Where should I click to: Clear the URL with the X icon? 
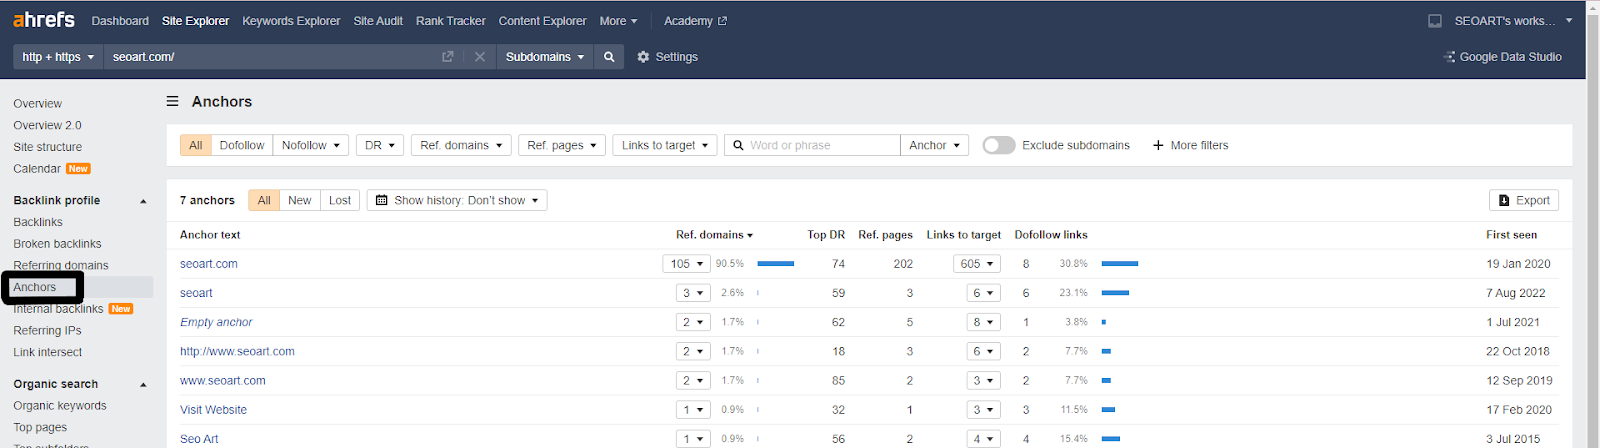pos(480,57)
